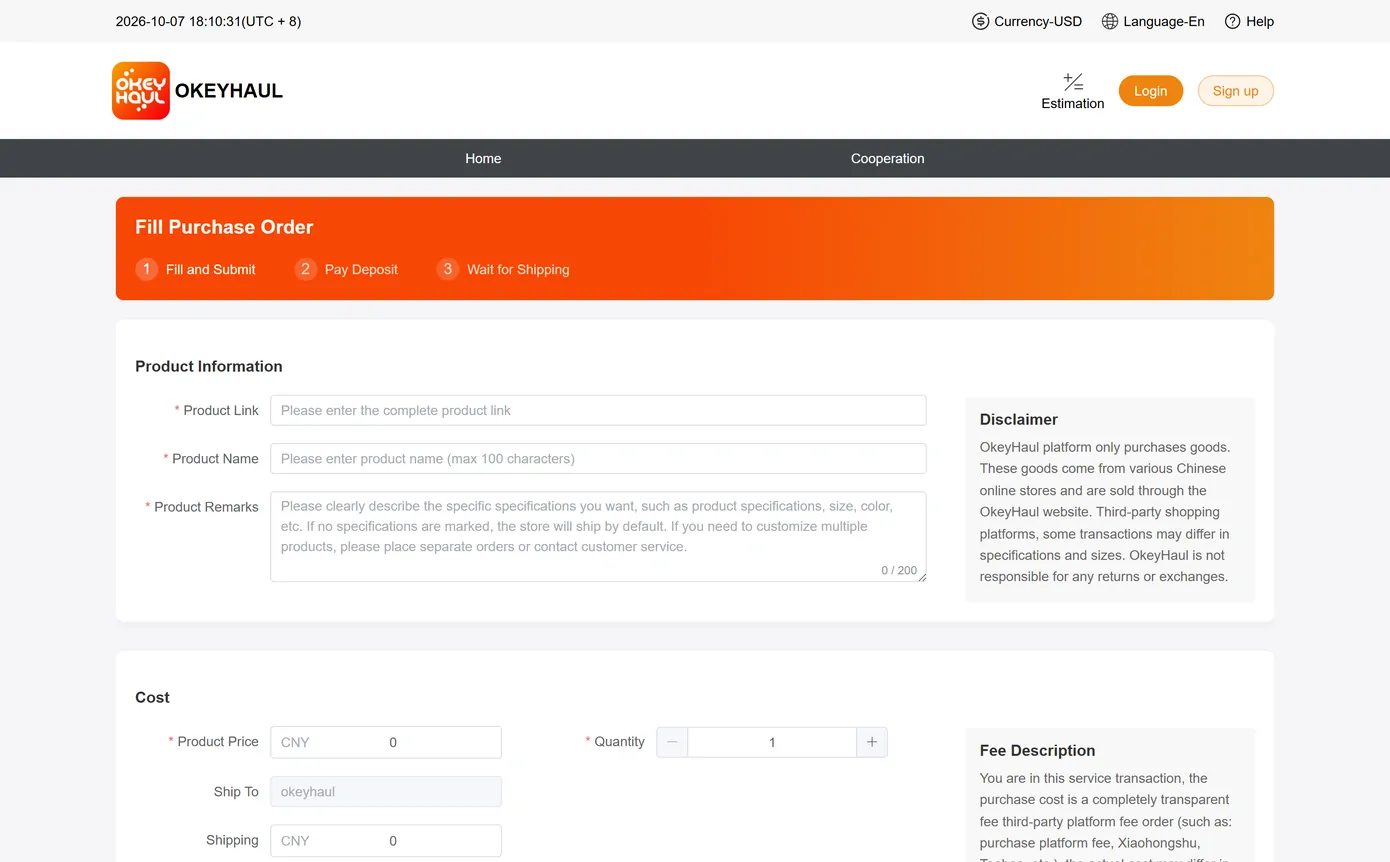The image size is (1390, 862).
Task: Click the Disclaimer heading
Action: pyautogui.click(x=1019, y=419)
